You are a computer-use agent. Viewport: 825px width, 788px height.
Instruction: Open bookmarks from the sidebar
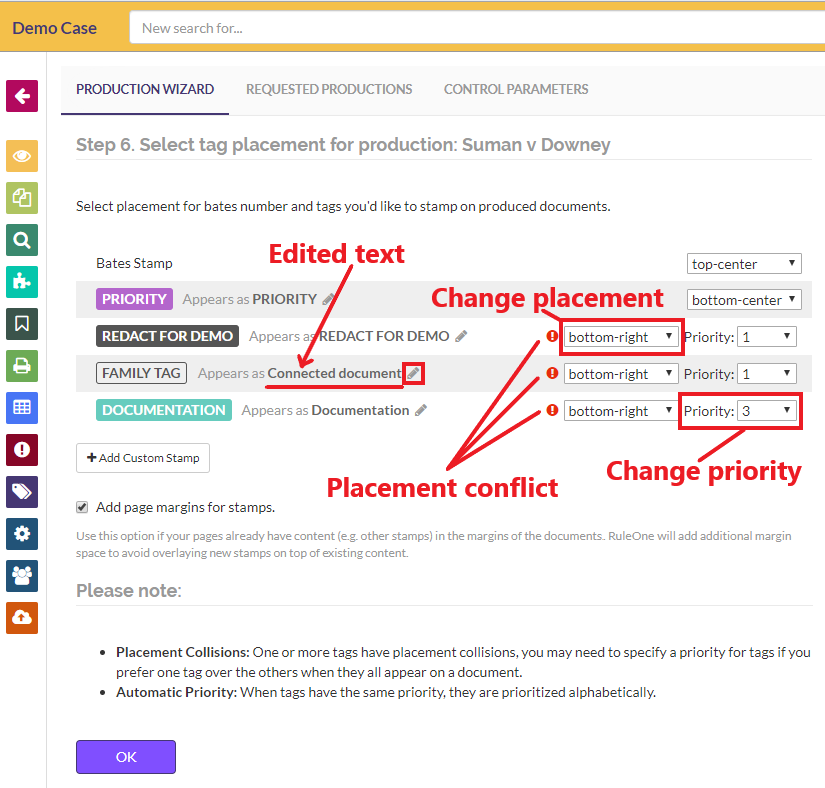click(22, 324)
